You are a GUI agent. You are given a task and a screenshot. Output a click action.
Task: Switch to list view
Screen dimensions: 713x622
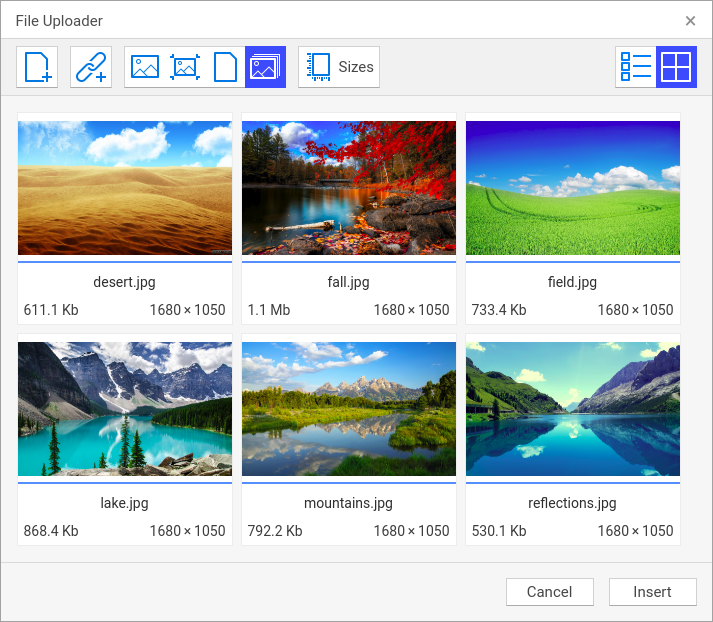coord(636,67)
